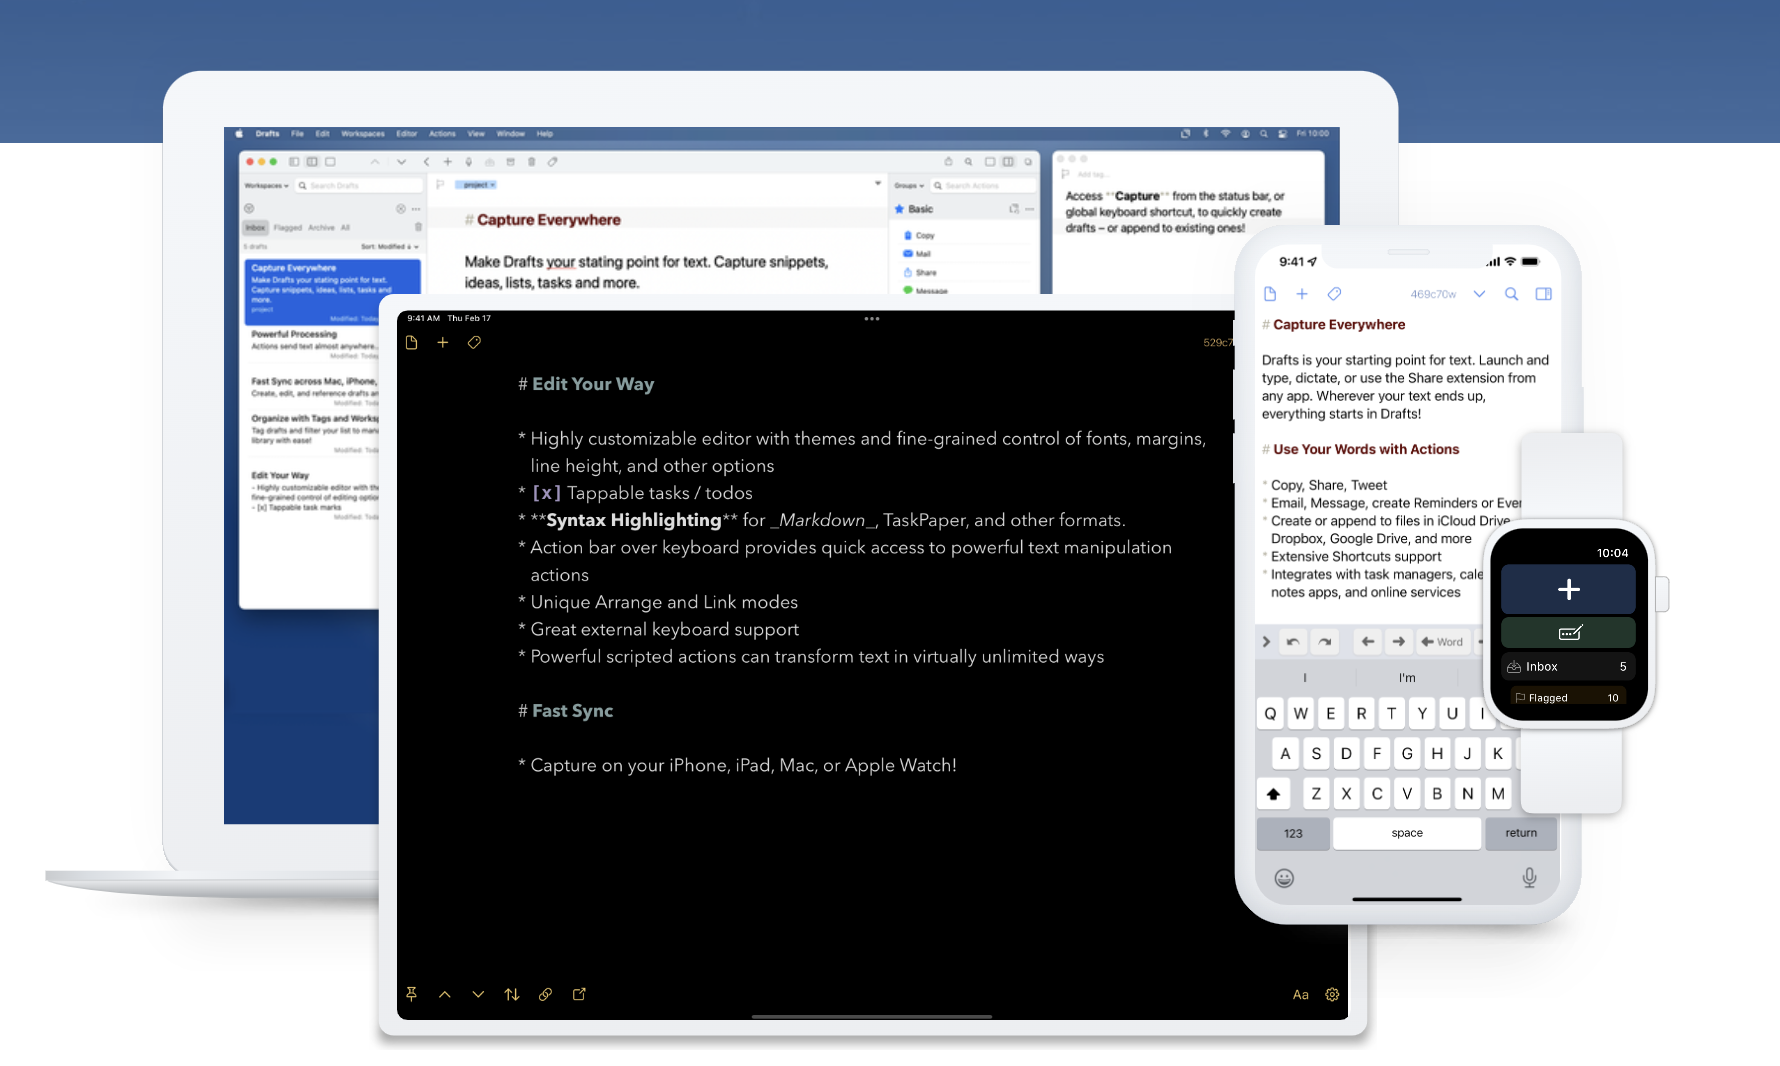The image size is (1780, 1066).
Task: Add a new draft on iPad
Action: point(442,343)
